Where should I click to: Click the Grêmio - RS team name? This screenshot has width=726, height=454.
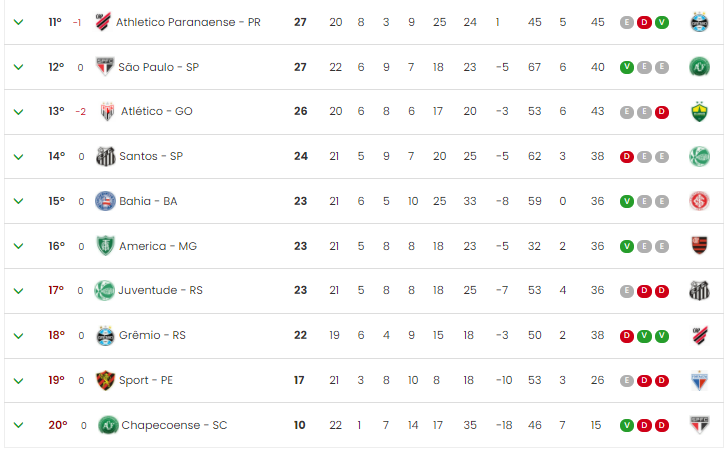point(152,335)
